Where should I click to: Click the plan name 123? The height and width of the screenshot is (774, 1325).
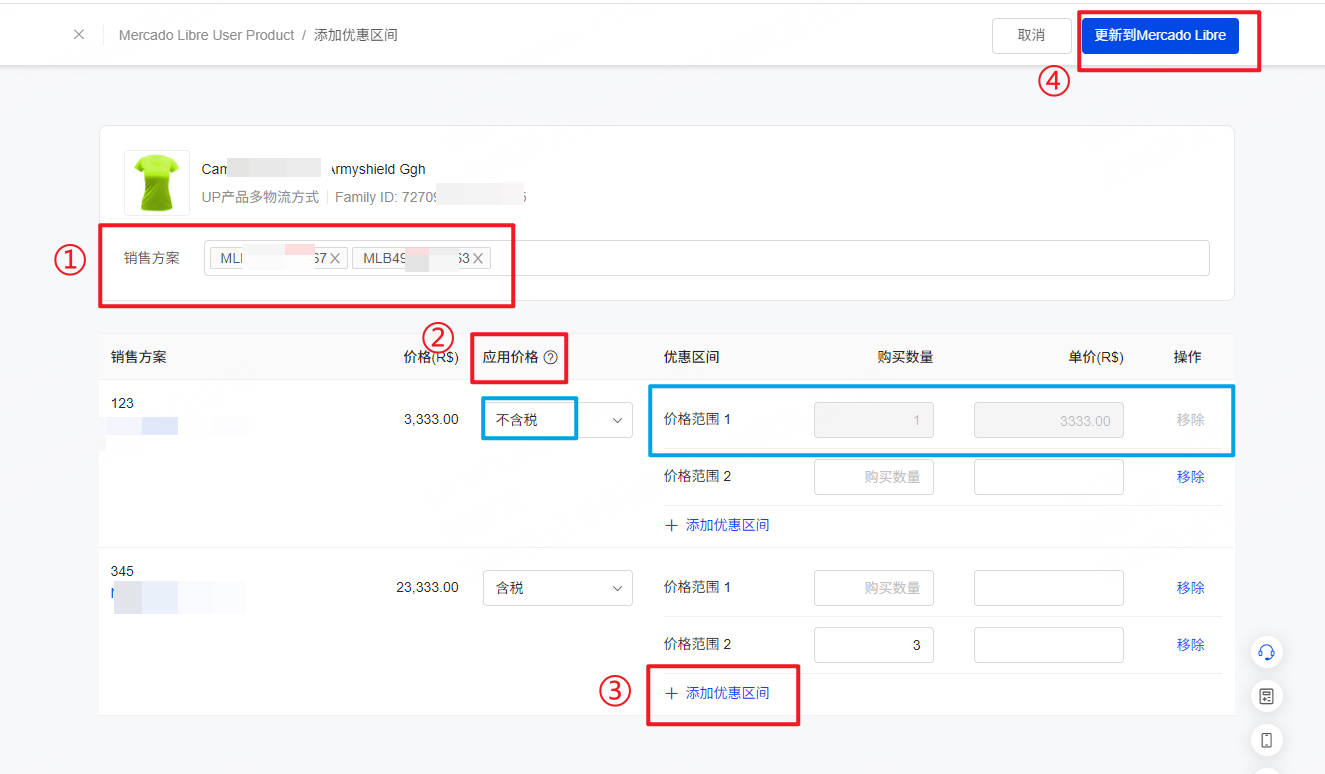122,404
